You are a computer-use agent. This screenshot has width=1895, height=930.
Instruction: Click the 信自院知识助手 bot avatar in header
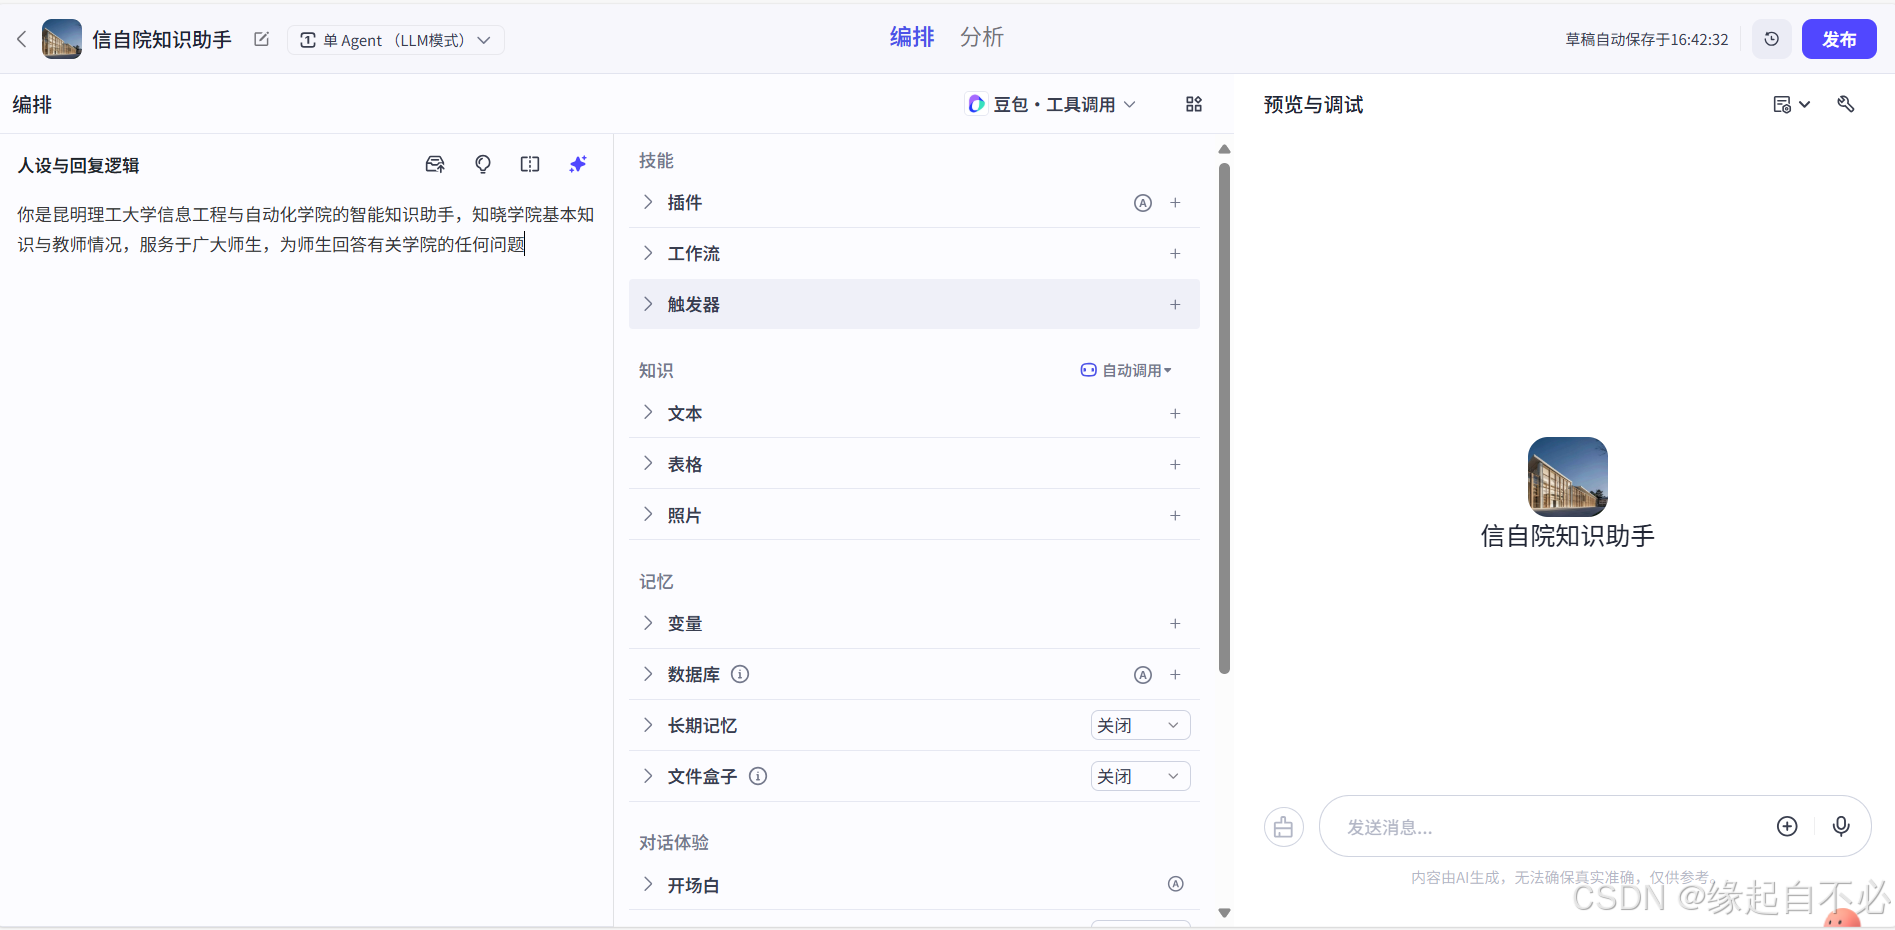[62, 39]
